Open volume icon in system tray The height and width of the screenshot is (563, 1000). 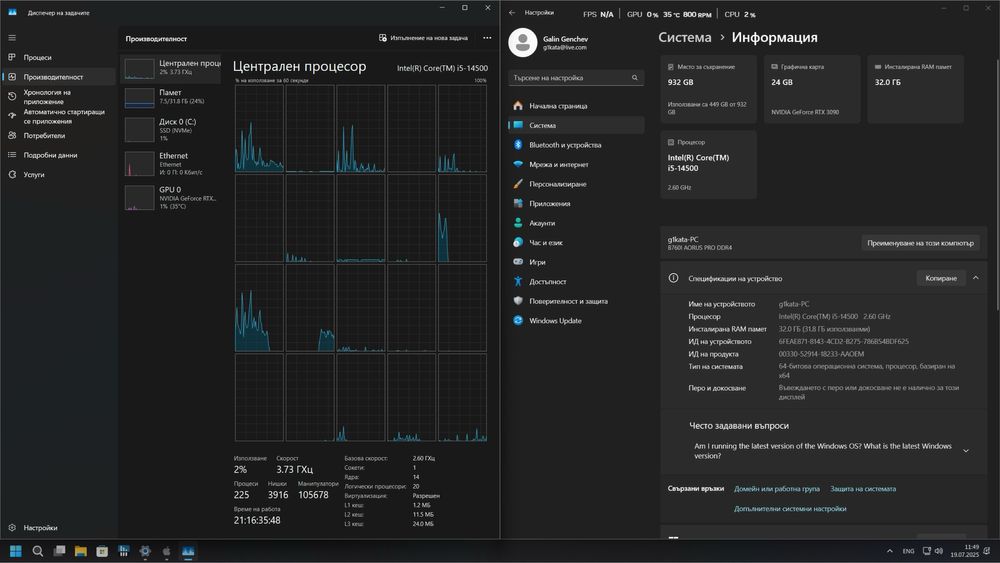point(939,551)
